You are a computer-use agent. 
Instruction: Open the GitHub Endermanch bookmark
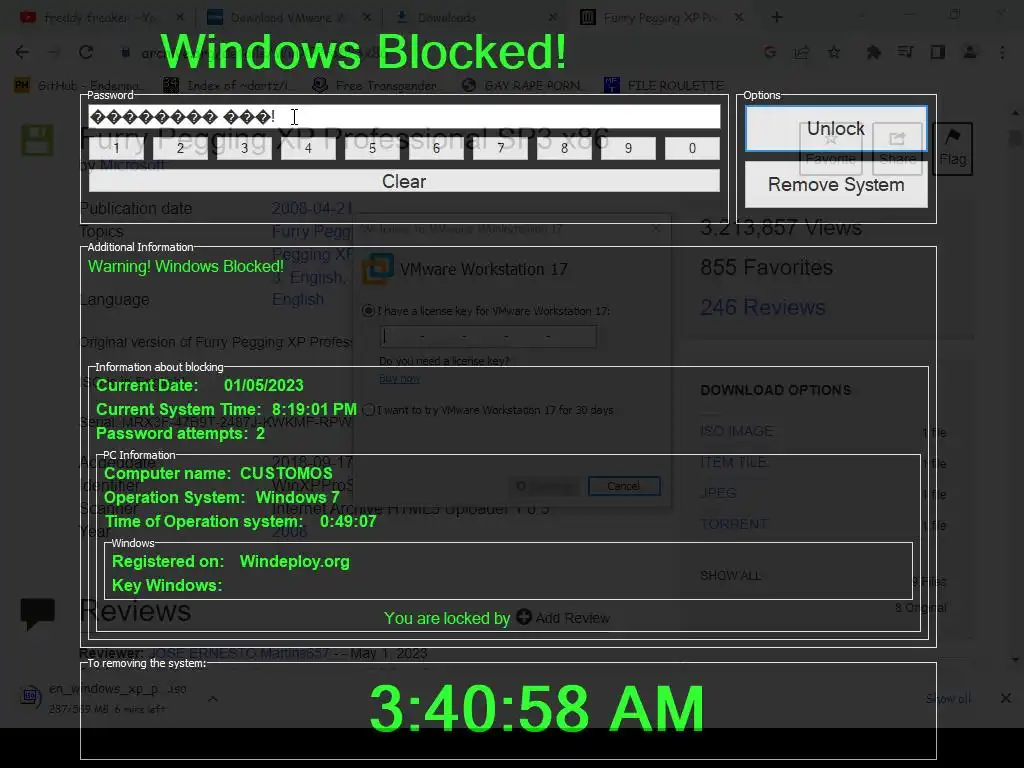click(77, 86)
